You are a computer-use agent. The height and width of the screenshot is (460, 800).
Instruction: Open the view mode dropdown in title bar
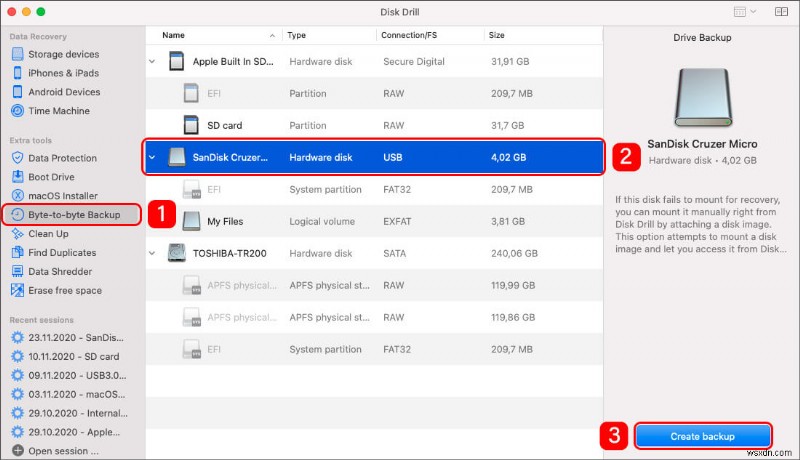coord(744,12)
